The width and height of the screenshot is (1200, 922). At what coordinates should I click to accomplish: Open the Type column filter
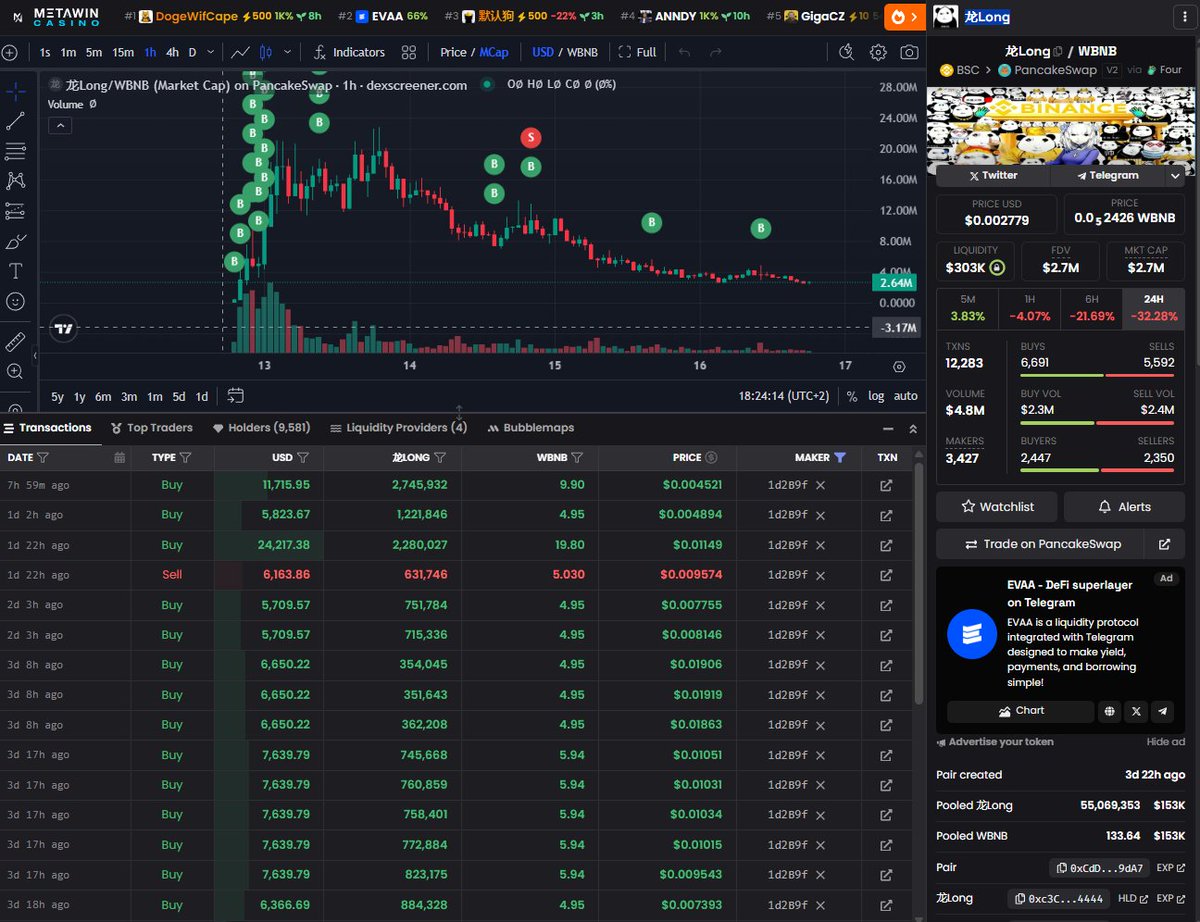[x=185, y=457]
